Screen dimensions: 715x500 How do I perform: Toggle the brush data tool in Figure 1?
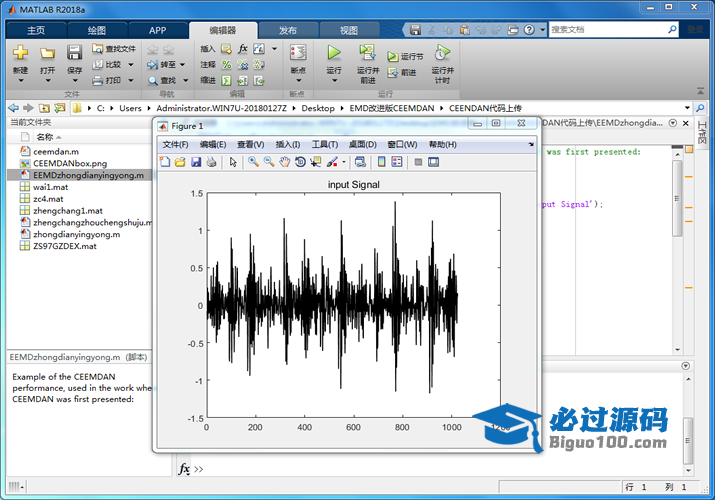[332, 162]
